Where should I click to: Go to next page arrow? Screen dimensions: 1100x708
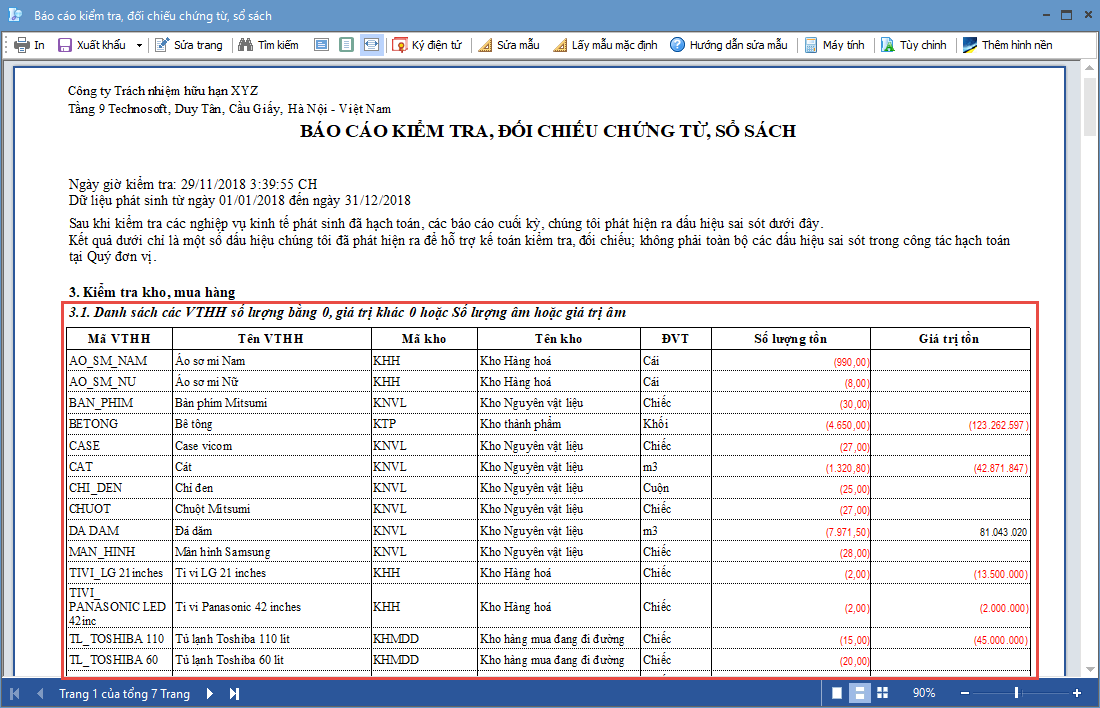[x=210, y=693]
